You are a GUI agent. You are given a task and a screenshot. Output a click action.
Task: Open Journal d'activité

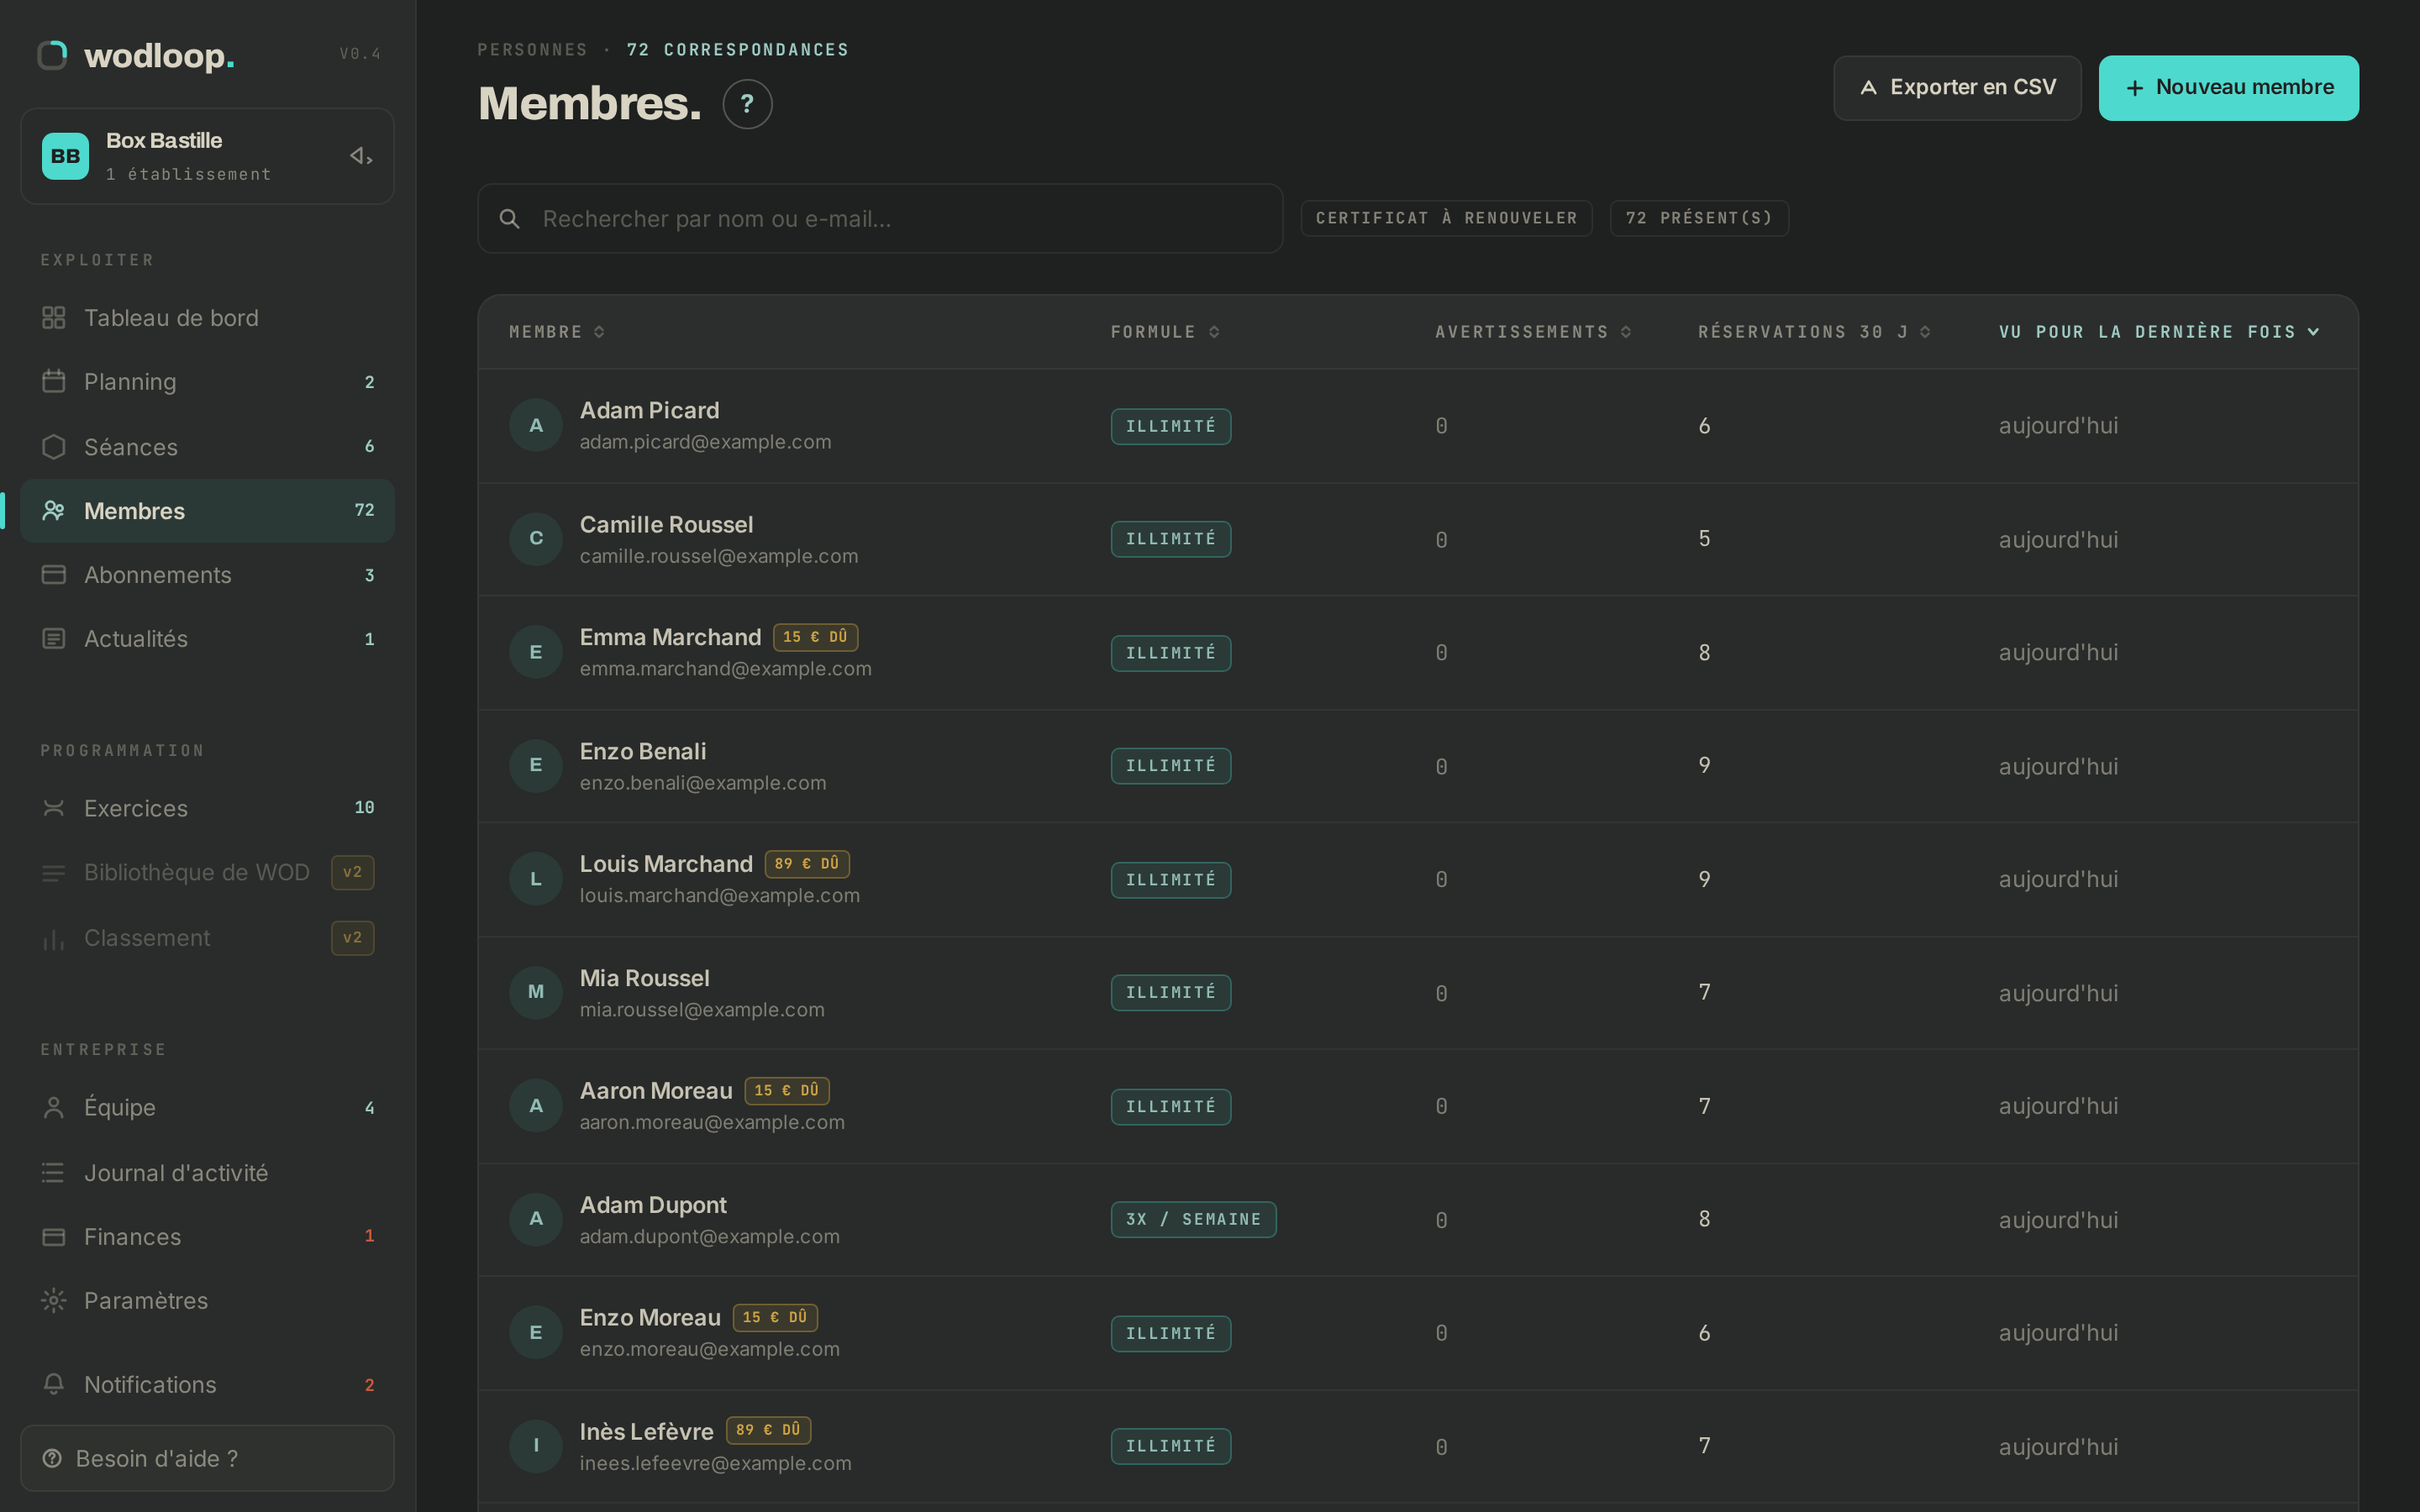click(x=207, y=1172)
